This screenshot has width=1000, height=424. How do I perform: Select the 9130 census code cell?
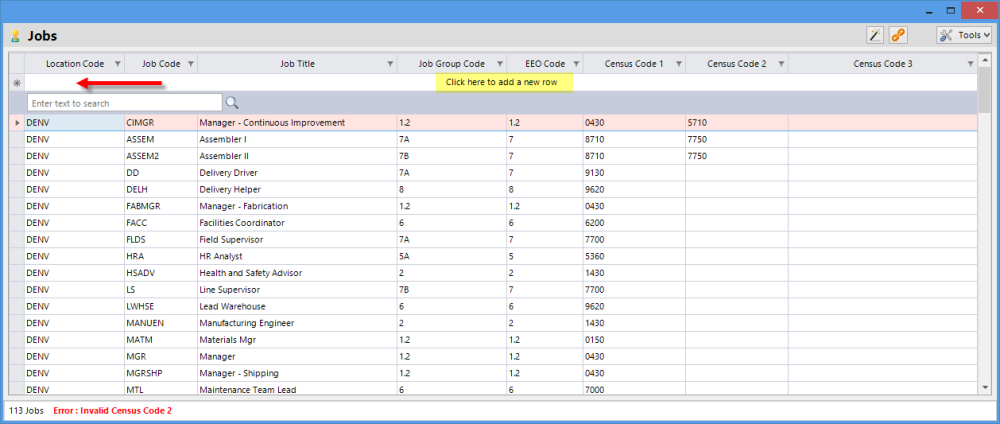635,173
